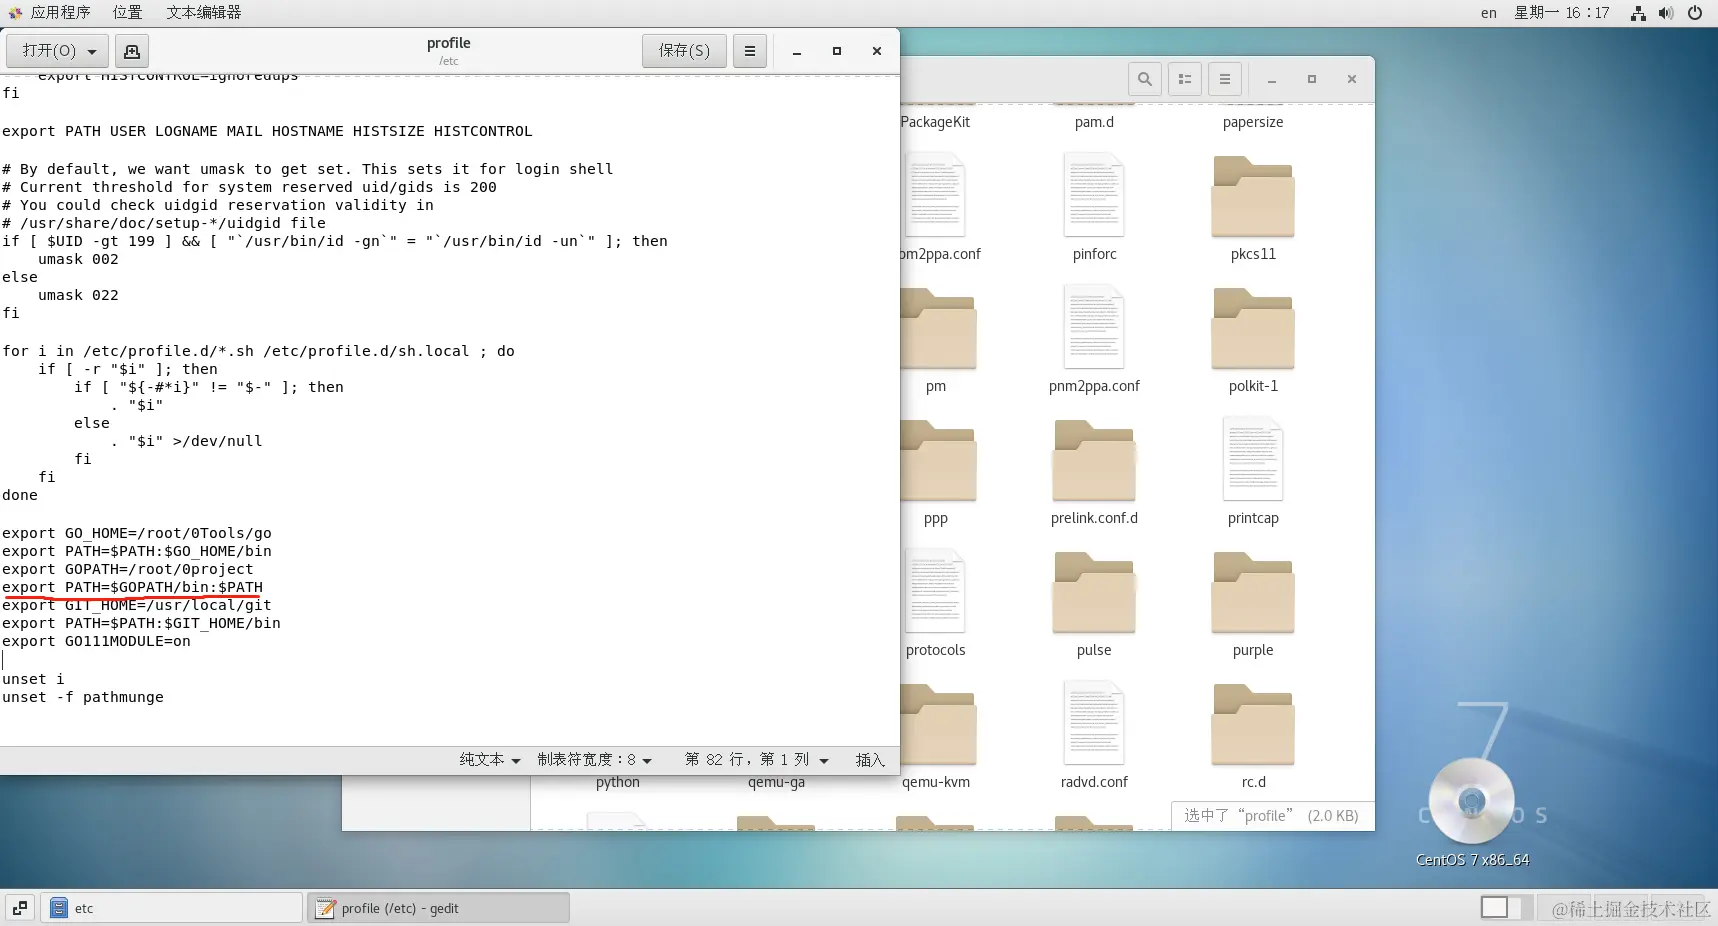Click the line 'export PATH=$PATH:$GO_HOME/bin'

(x=137, y=552)
